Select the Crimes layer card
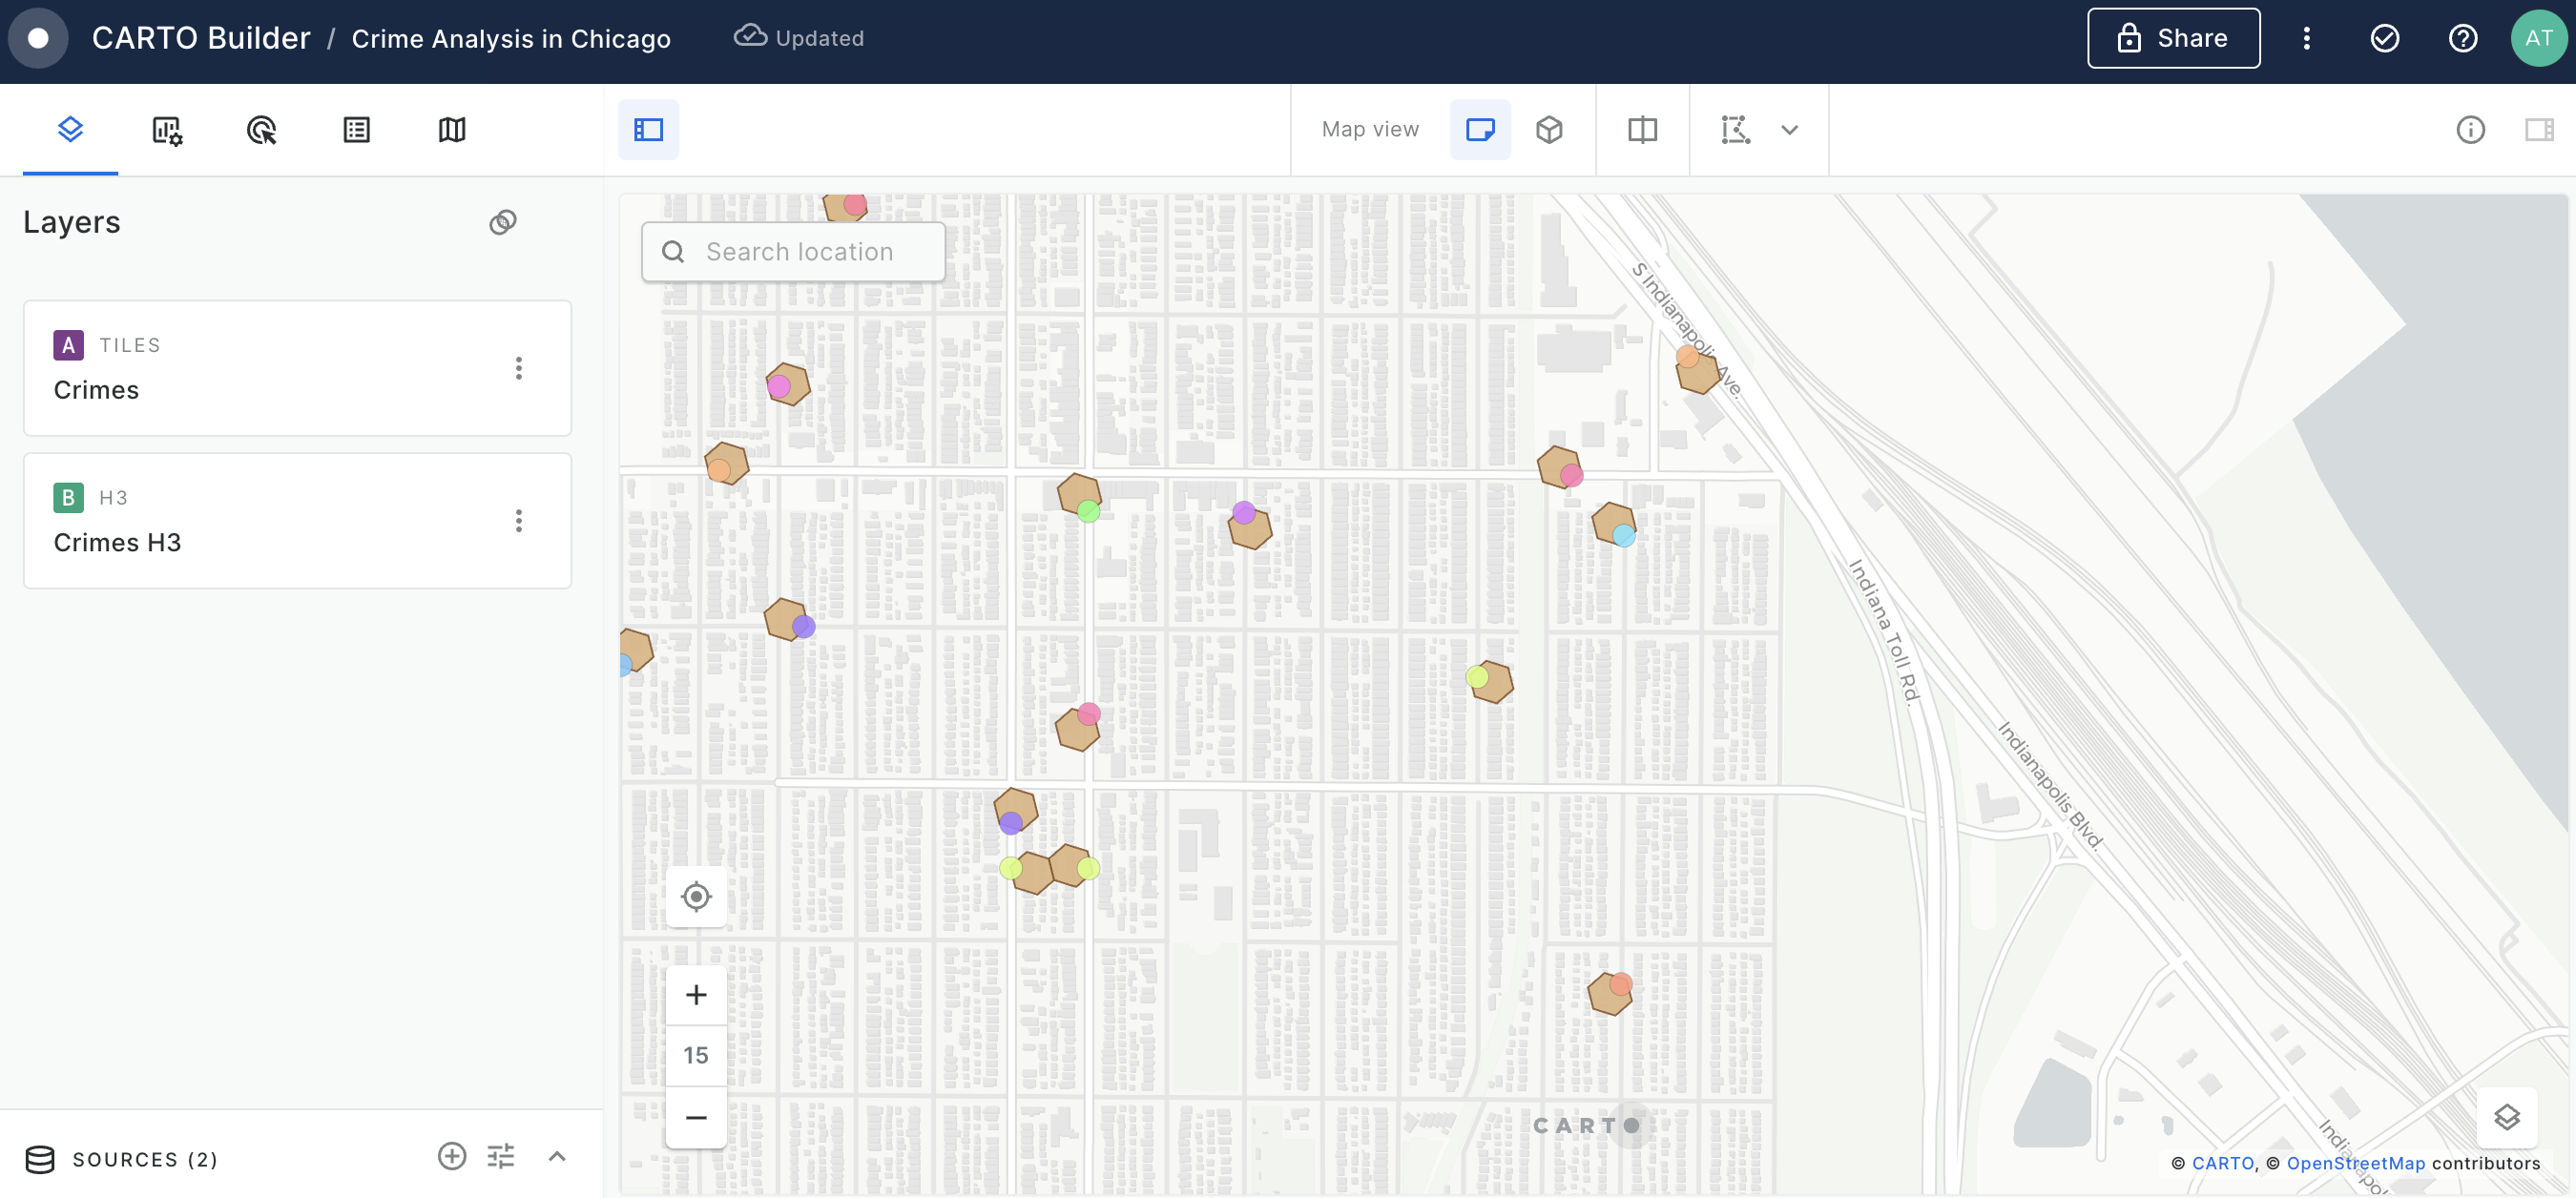 pos(297,368)
